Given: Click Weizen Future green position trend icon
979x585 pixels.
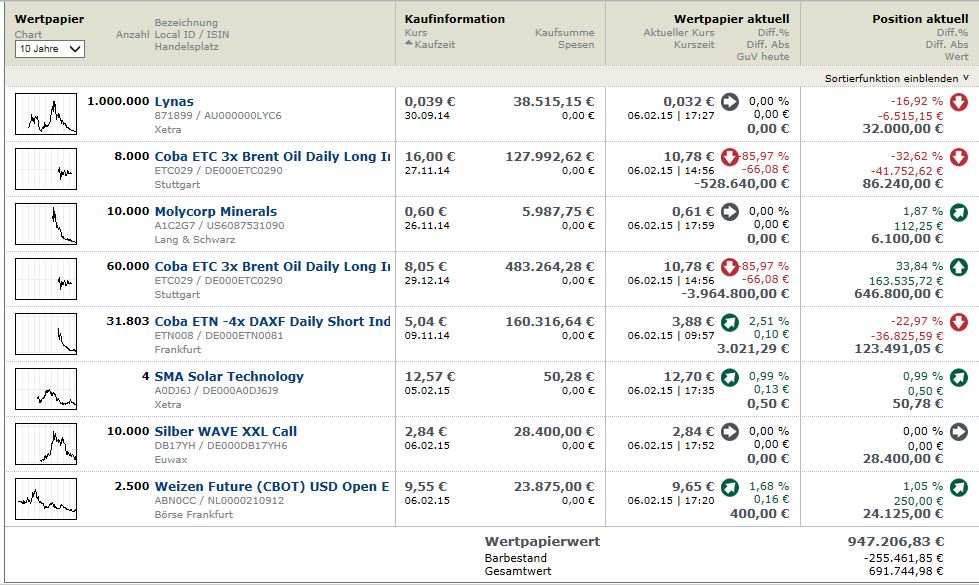Looking at the screenshot, I should click(959, 487).
